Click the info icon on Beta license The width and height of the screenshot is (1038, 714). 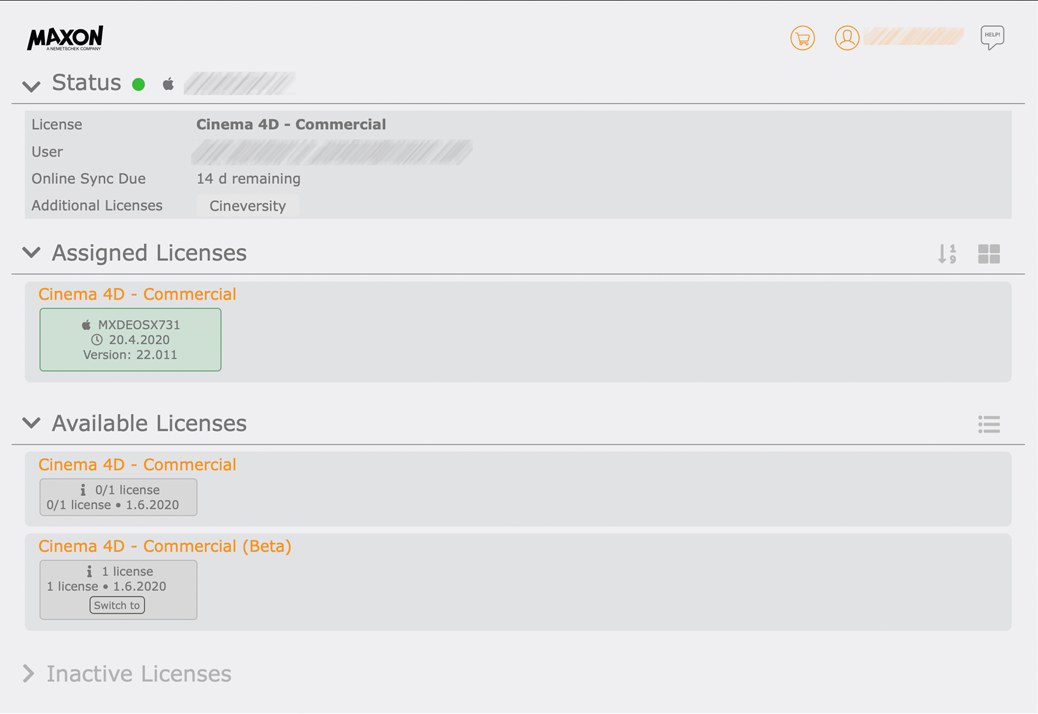tap(90, 572)
